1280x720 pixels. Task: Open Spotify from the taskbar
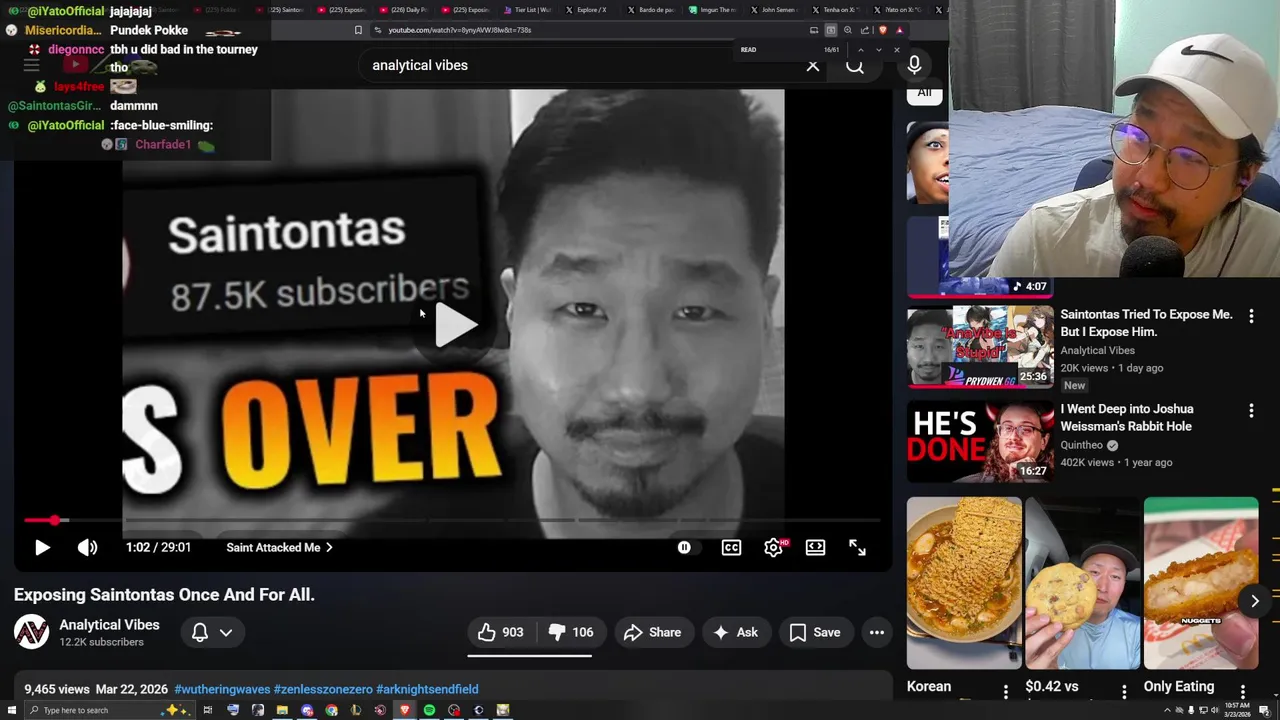[429, 710]
